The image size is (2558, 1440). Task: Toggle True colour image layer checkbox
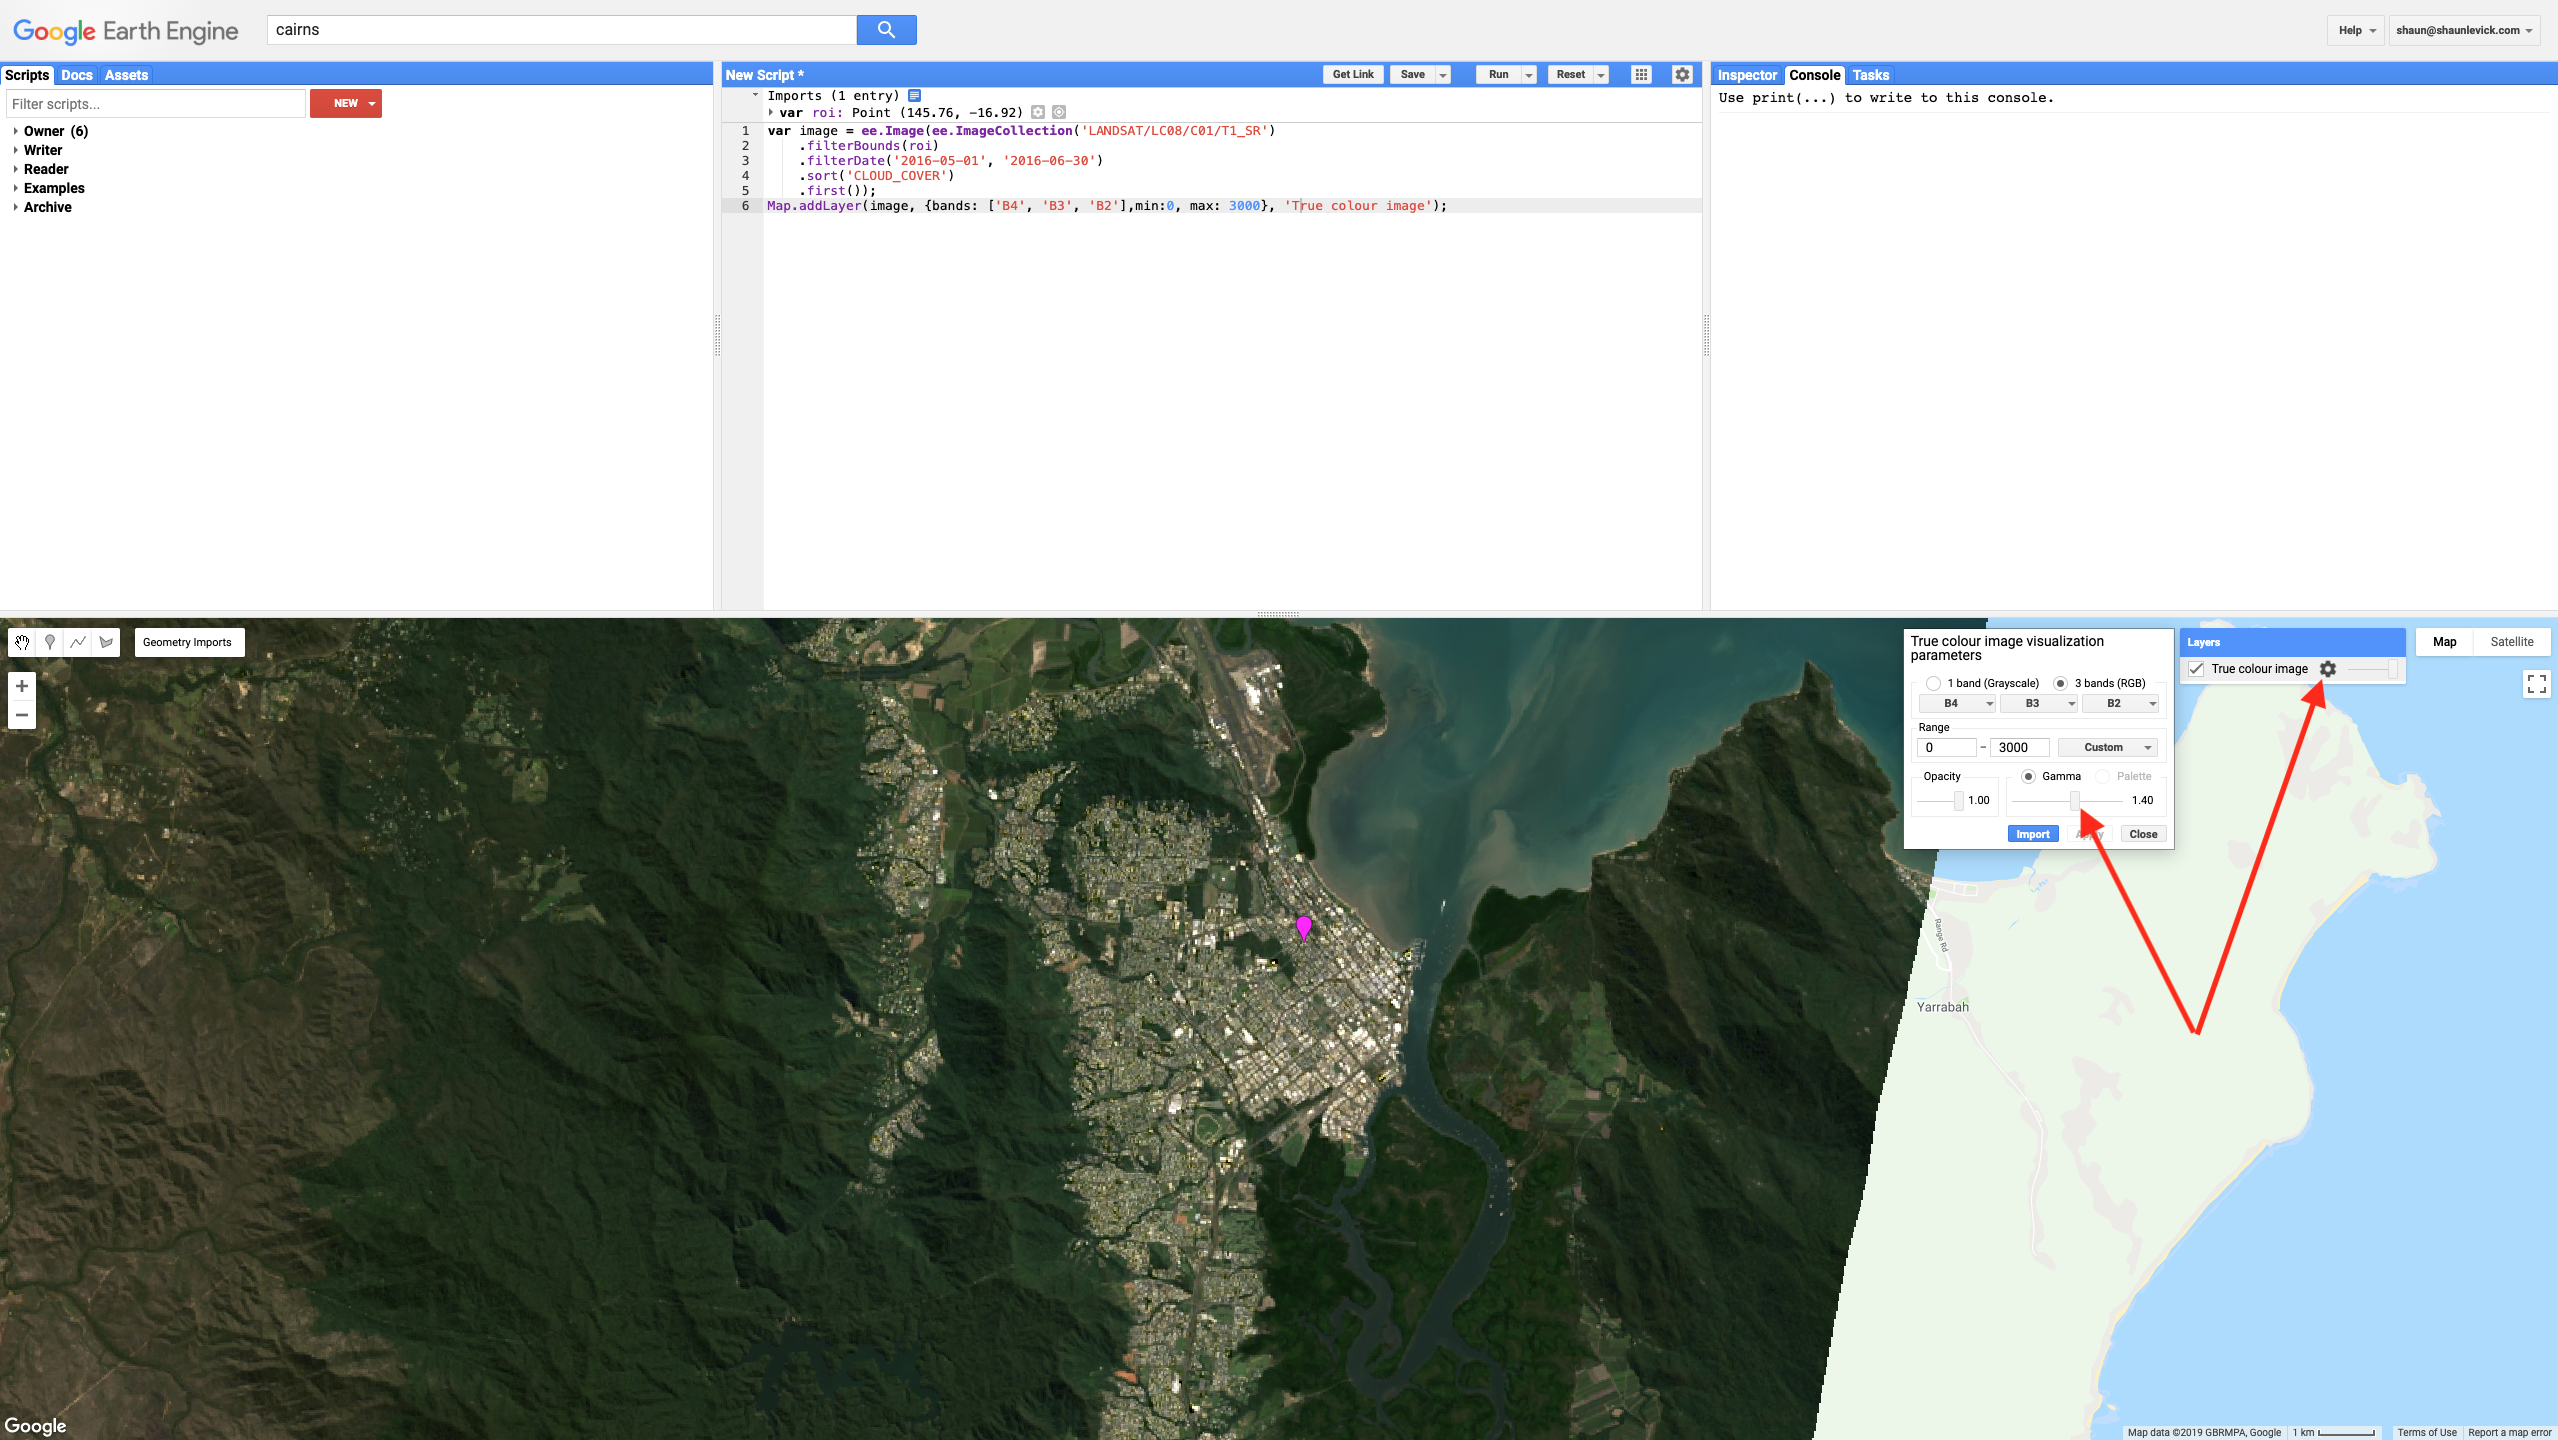click(2196, 669)
